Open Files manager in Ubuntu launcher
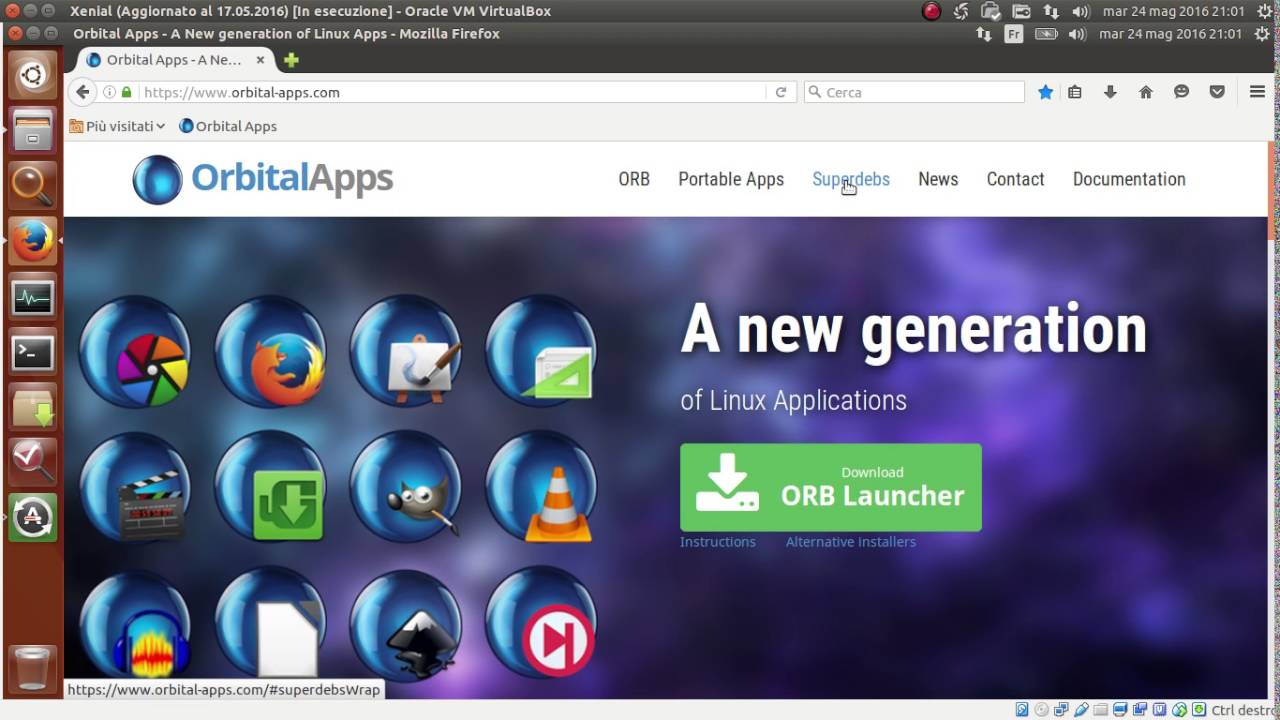The image size is (1280, 720). (32, 130)
